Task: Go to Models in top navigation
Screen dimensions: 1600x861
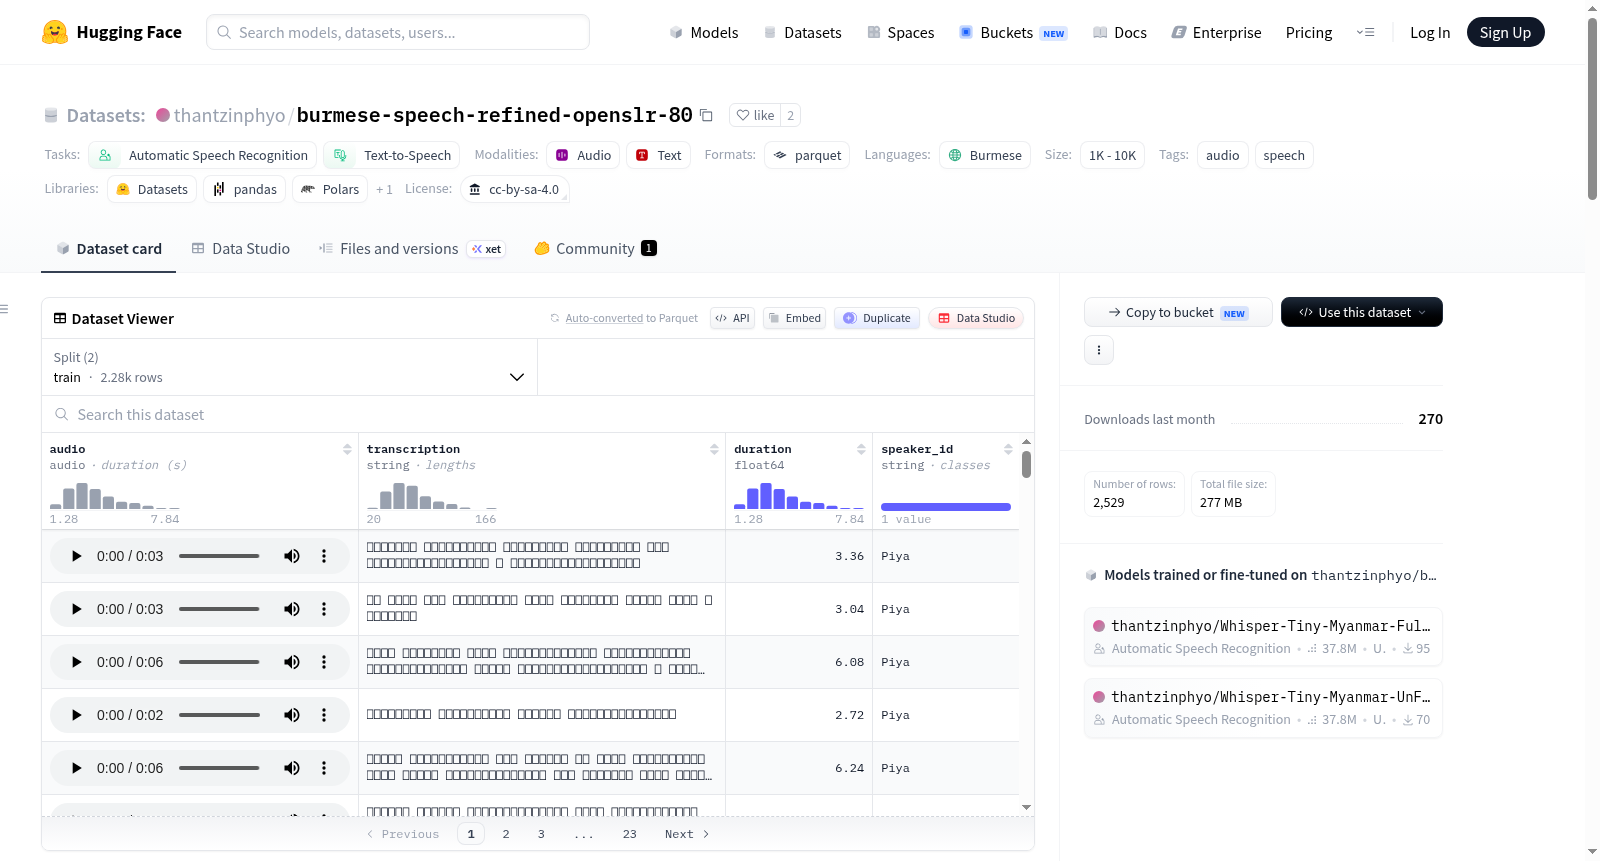Action: tap(704, 33)
